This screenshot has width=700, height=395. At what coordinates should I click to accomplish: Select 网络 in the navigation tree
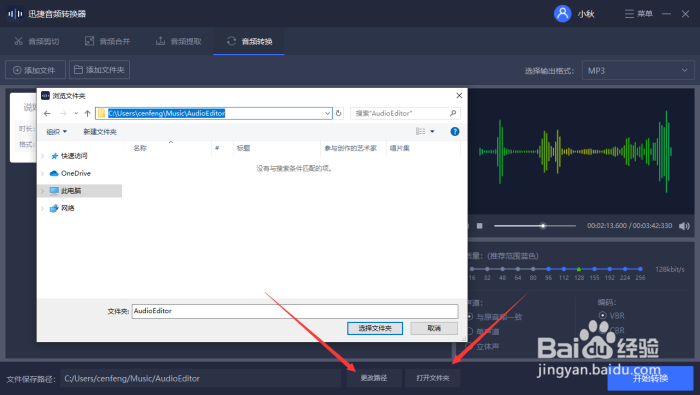click(x=67, y=208)
